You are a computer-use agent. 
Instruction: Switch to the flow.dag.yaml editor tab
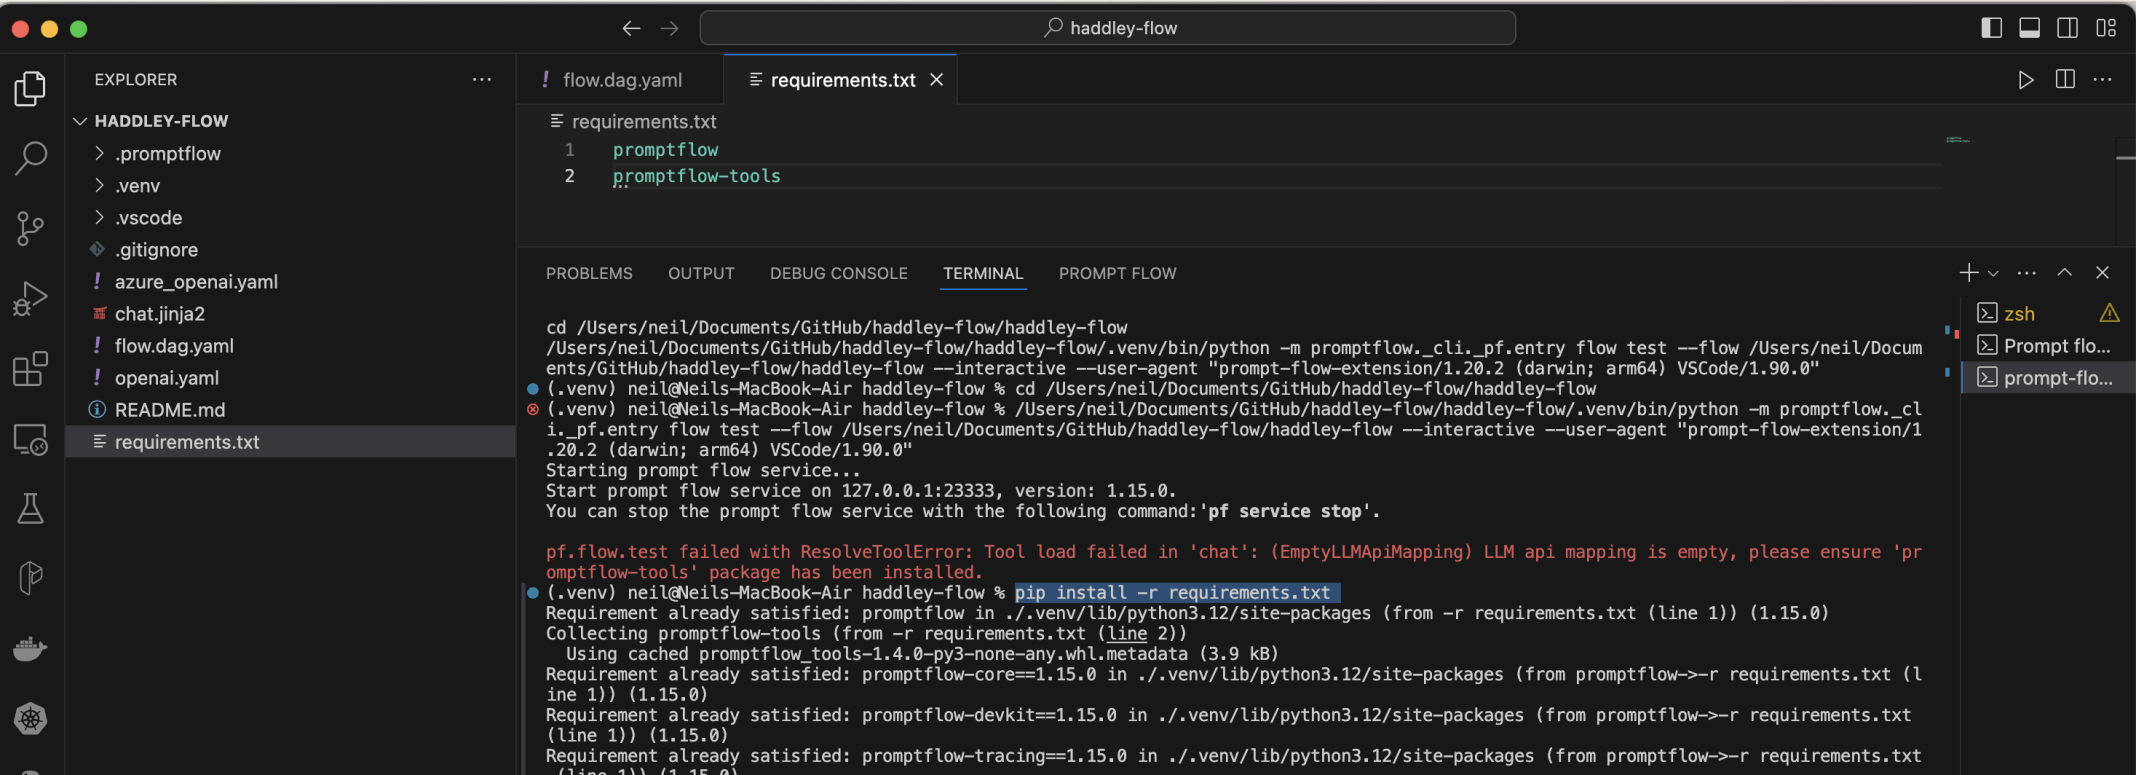click(x=621, y=80)
